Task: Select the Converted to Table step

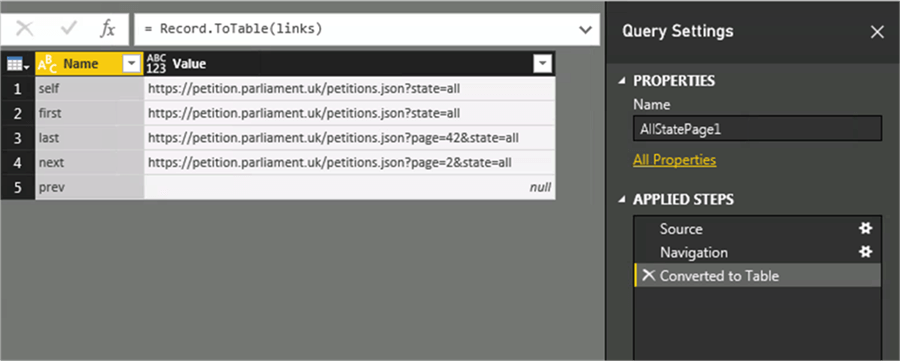Action: click(x=757, y=275)
